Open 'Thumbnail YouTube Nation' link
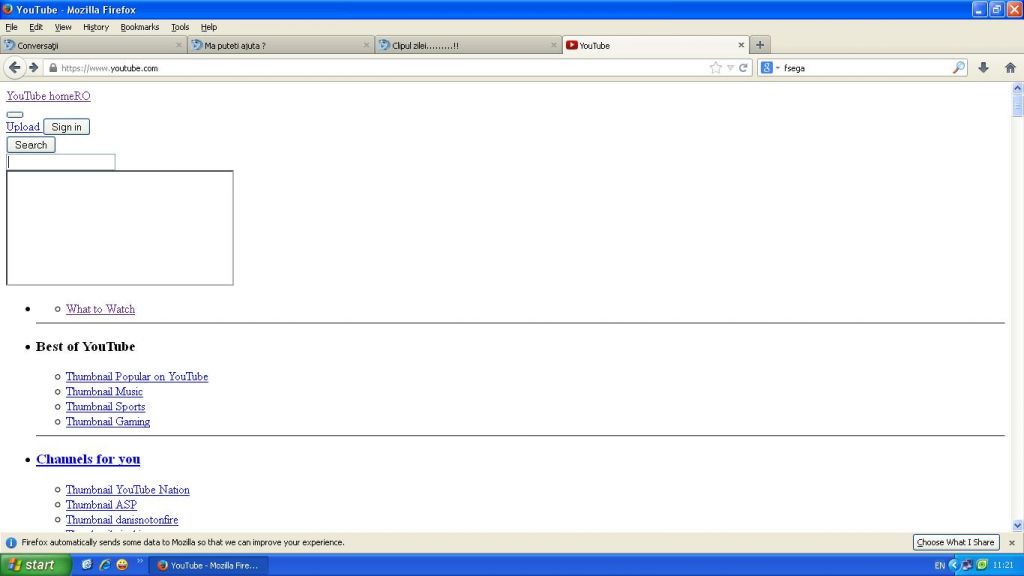This screenshot has width=1024, height=576. tap(127, 490)
